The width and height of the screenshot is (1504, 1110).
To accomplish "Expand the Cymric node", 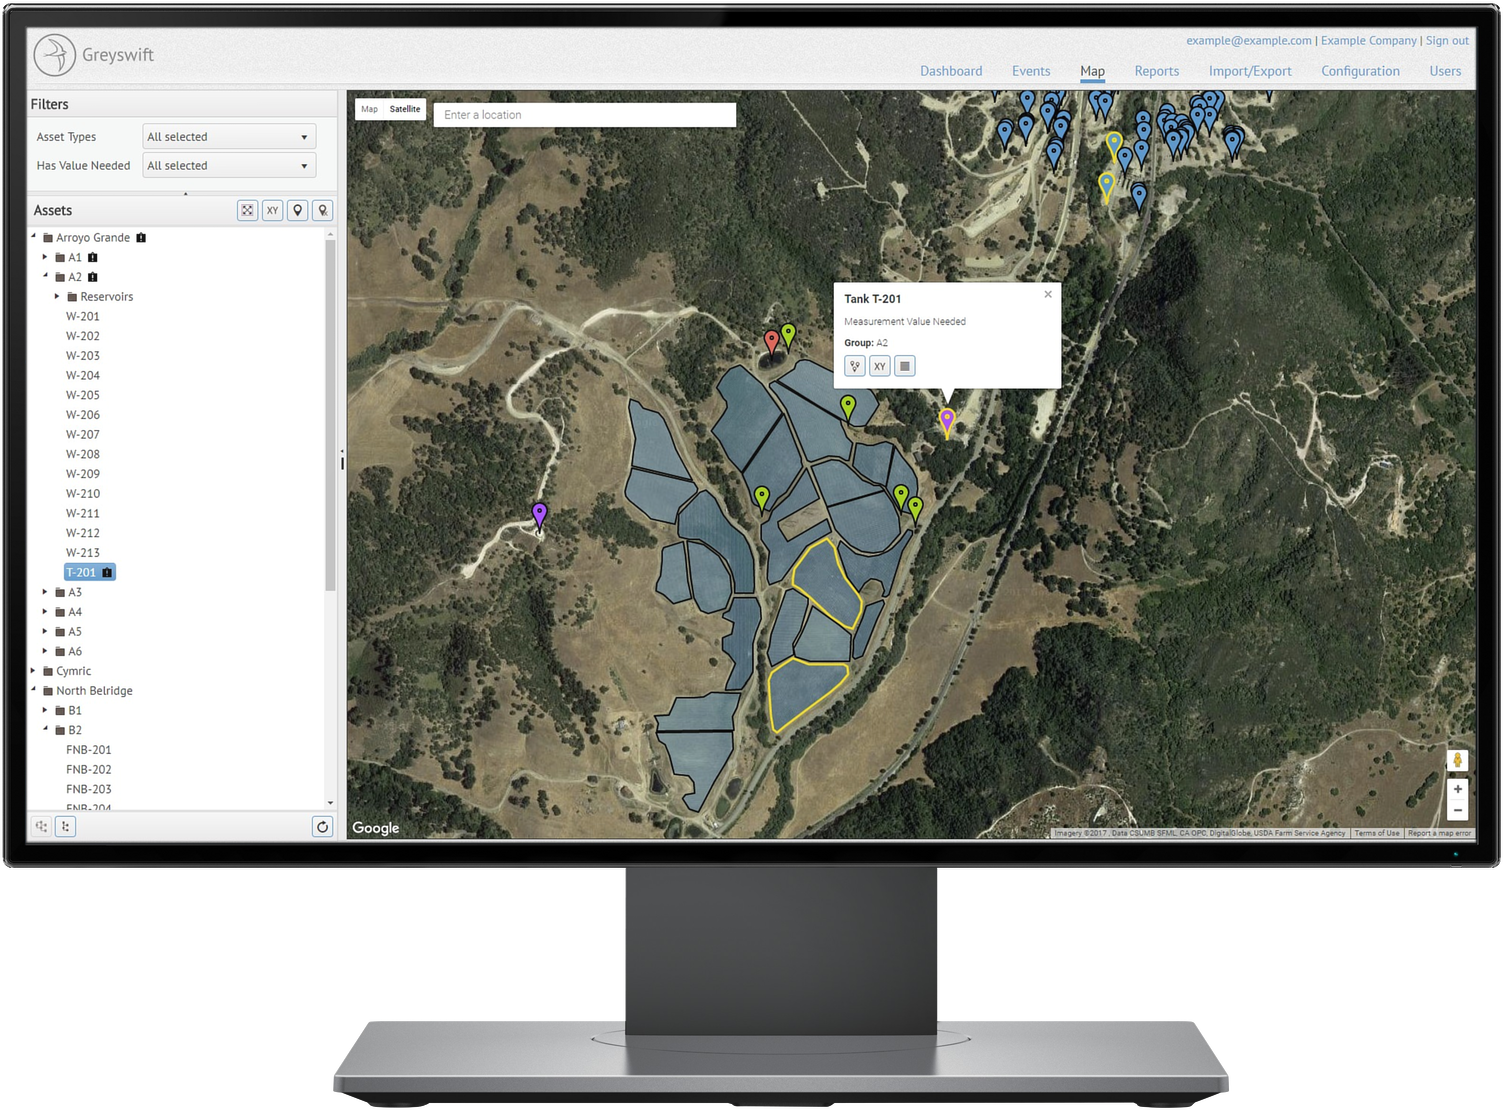I will [33, 671].
